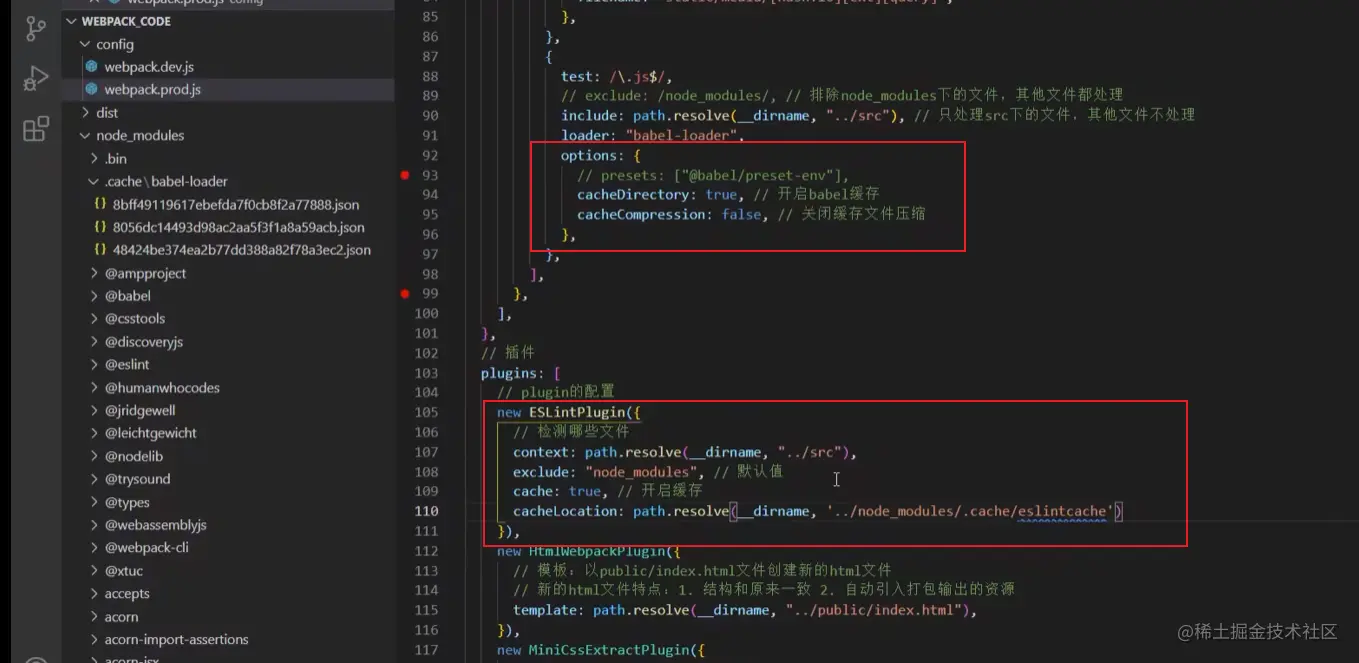This screenshot has width=1359, height=663.
Task: Expand the @webassemblyjs folder
Action: 155,525
